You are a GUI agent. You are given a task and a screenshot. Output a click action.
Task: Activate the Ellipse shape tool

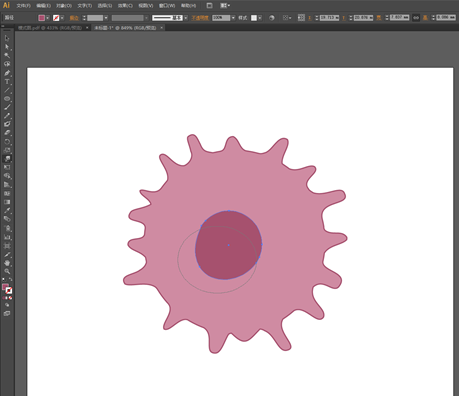tap(7, 99)
